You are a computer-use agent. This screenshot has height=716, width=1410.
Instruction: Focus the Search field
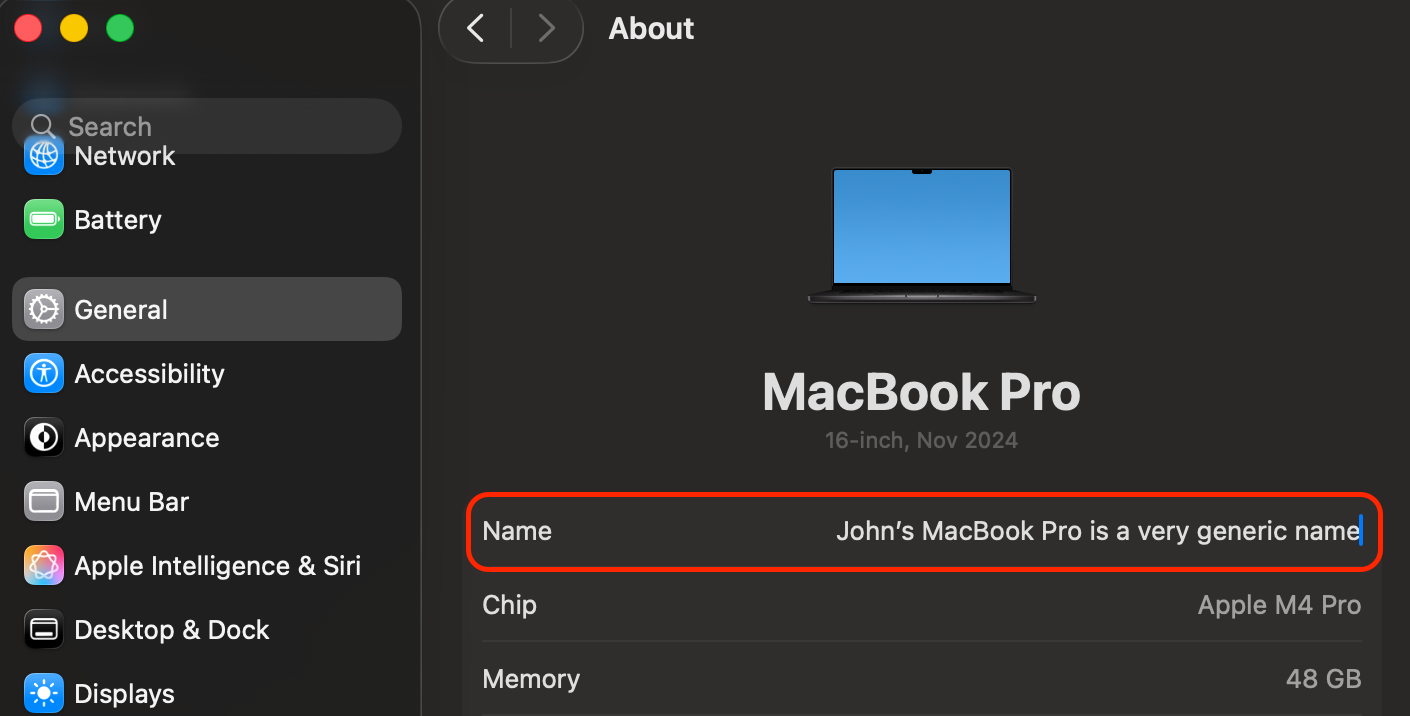point(207,126)
